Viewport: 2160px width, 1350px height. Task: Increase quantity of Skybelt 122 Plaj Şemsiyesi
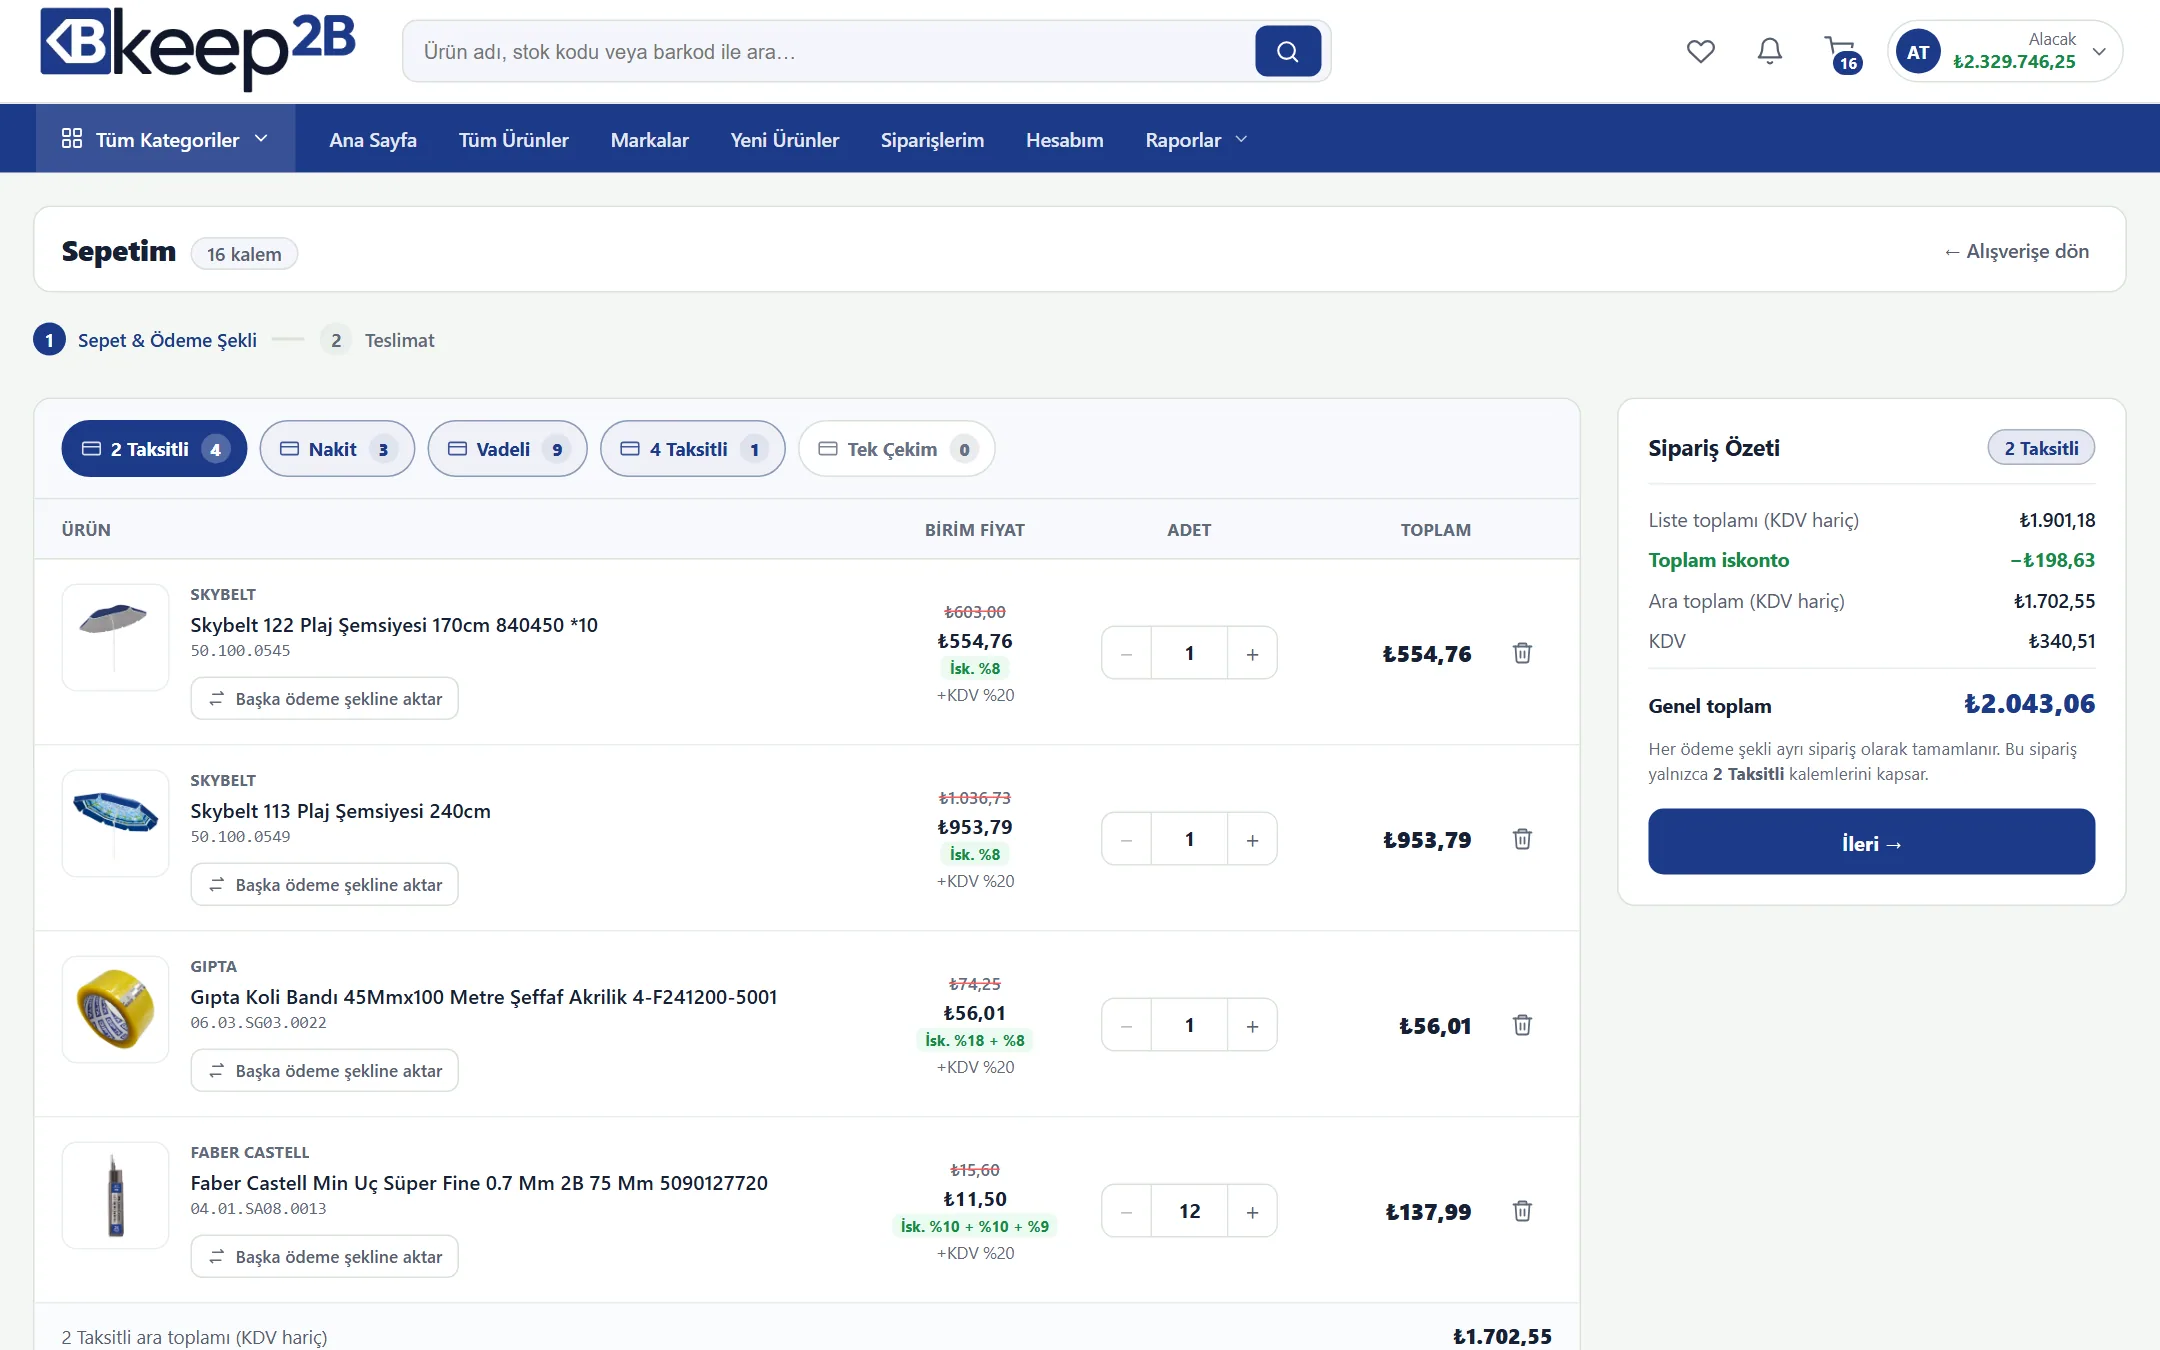[x=1252, y=653]
